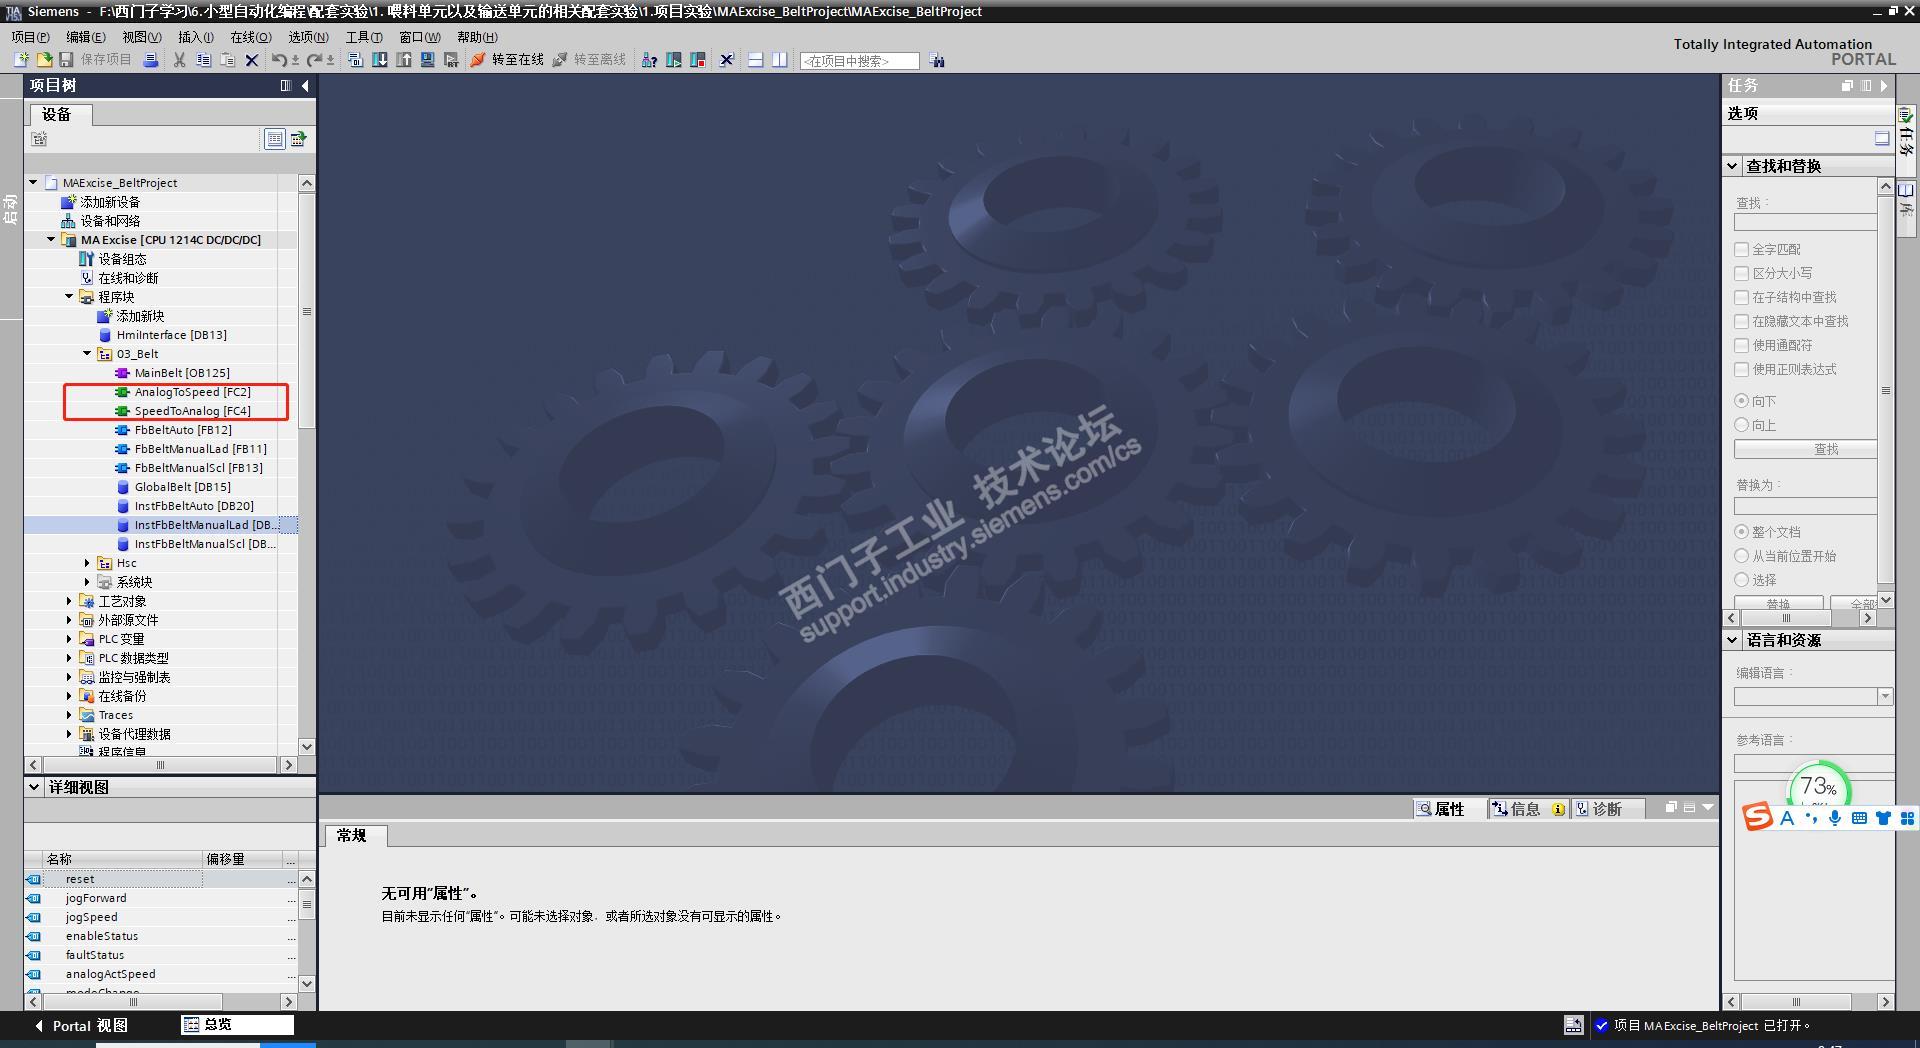This screenshot has height=1048, width=1920.
Task: Click the download to device icon
Action: click(380, 60)
